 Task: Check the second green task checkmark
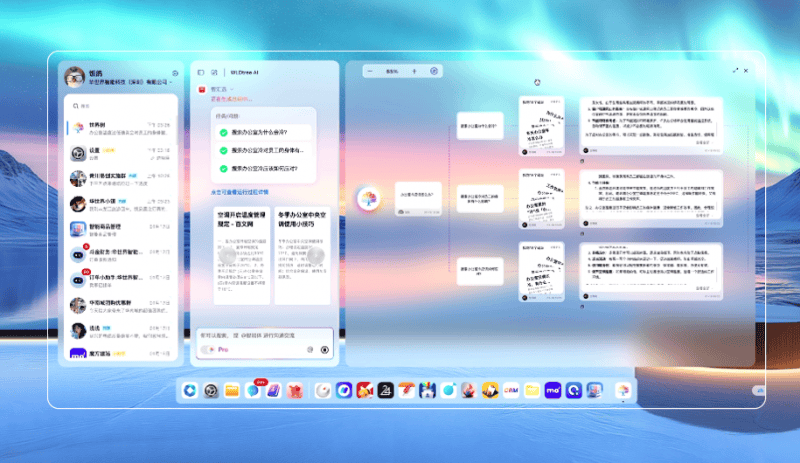(x=224, y=150)
